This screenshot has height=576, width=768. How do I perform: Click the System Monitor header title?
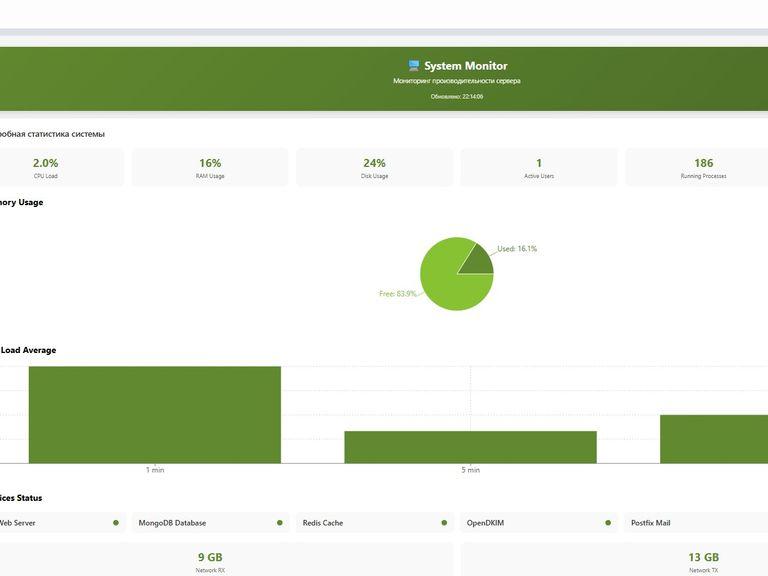[x=466, y=66]
